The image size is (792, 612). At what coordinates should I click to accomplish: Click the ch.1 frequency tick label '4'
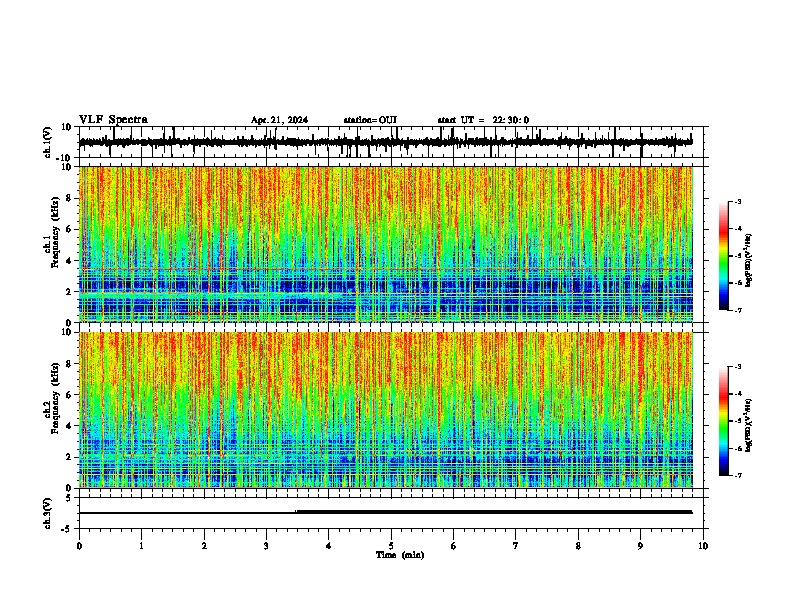pyautogui.click(x=70, y=261)
